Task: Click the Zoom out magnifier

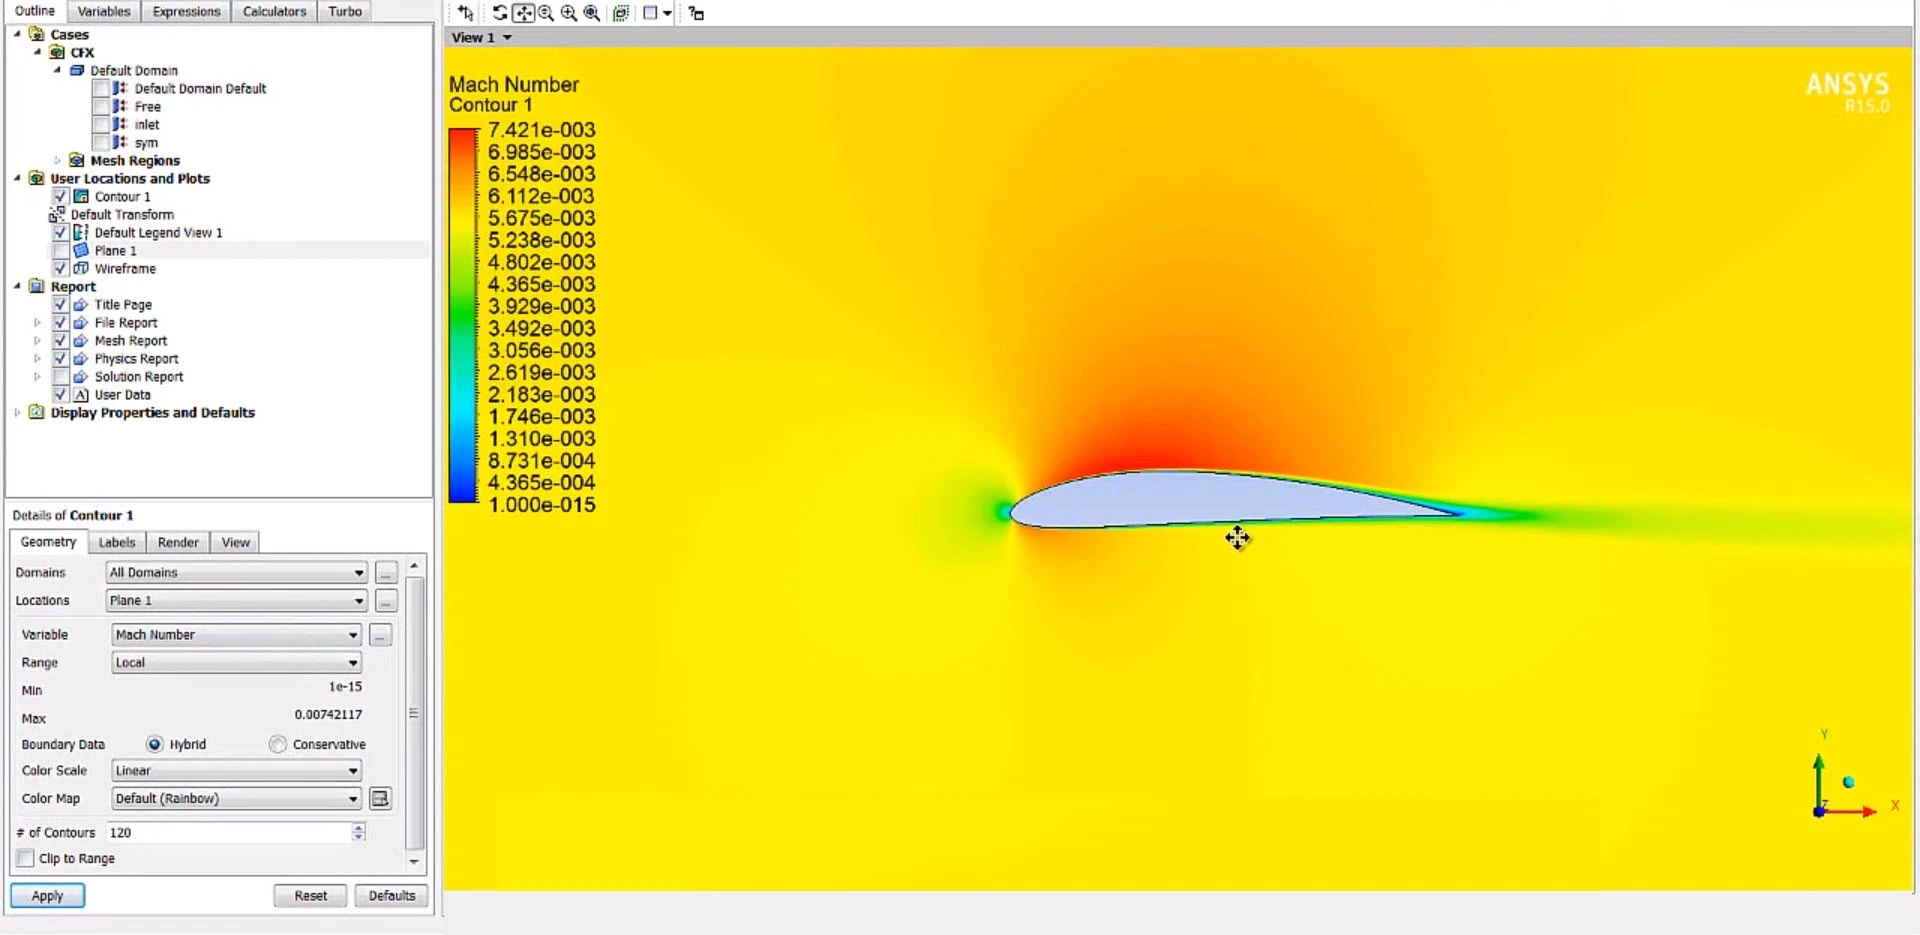Action: point(546,13)
